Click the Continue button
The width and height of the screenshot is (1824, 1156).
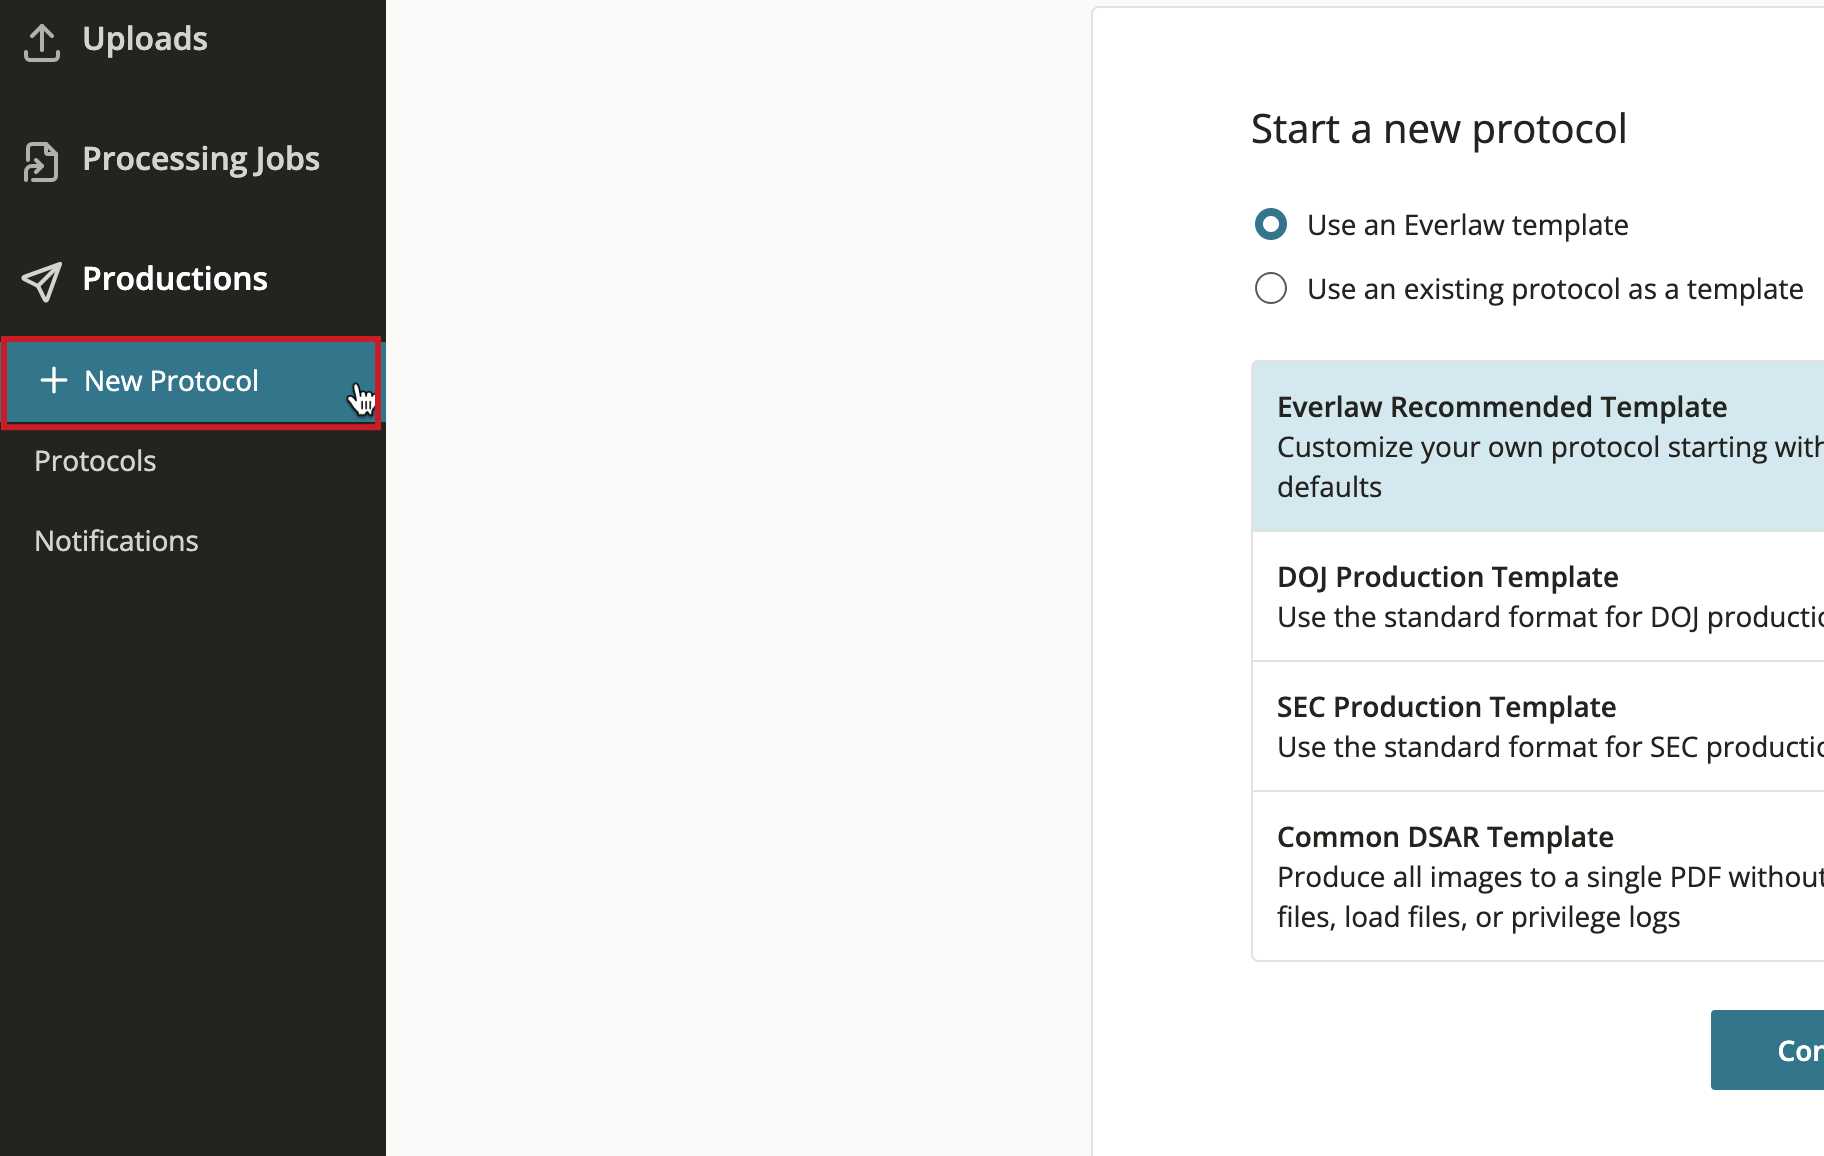pos(1767,1050)
